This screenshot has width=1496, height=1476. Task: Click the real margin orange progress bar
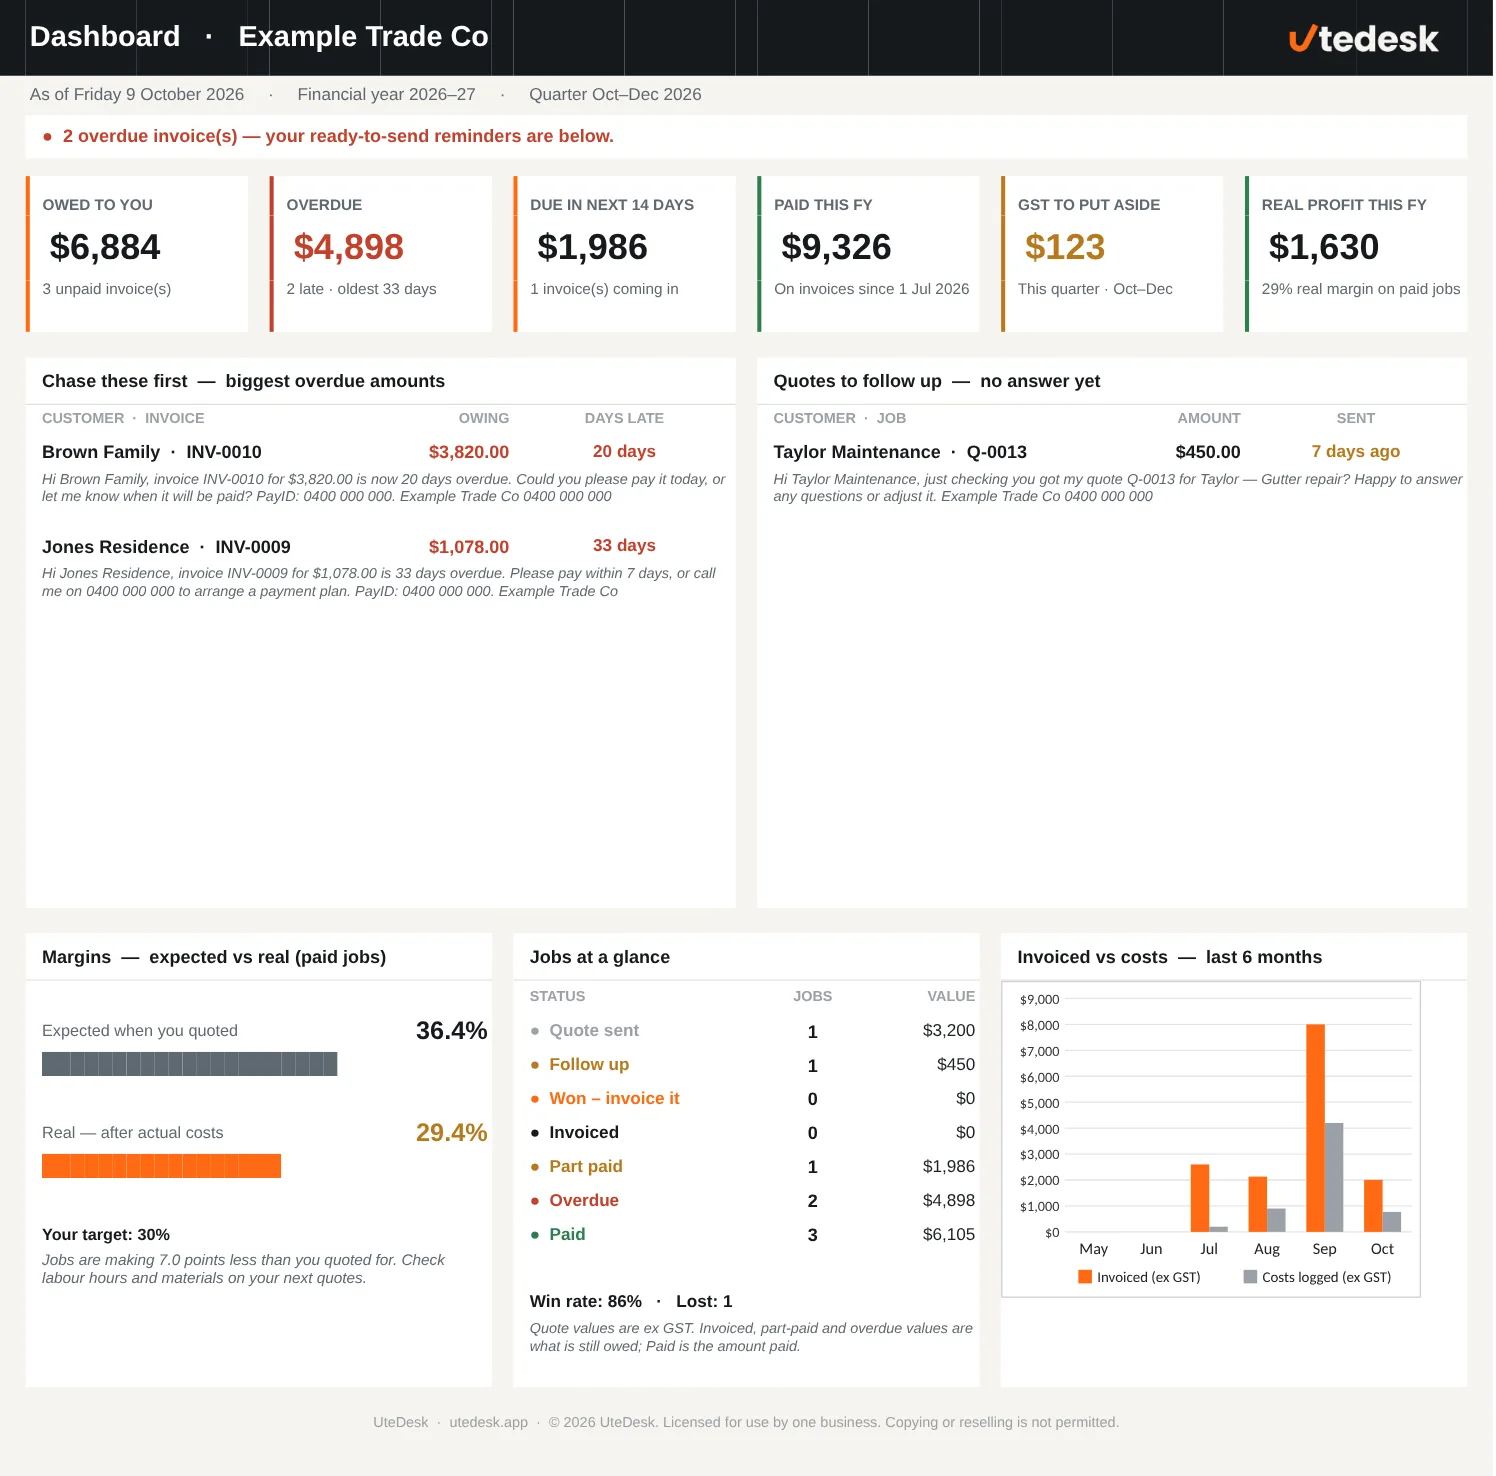point(161,1166)
